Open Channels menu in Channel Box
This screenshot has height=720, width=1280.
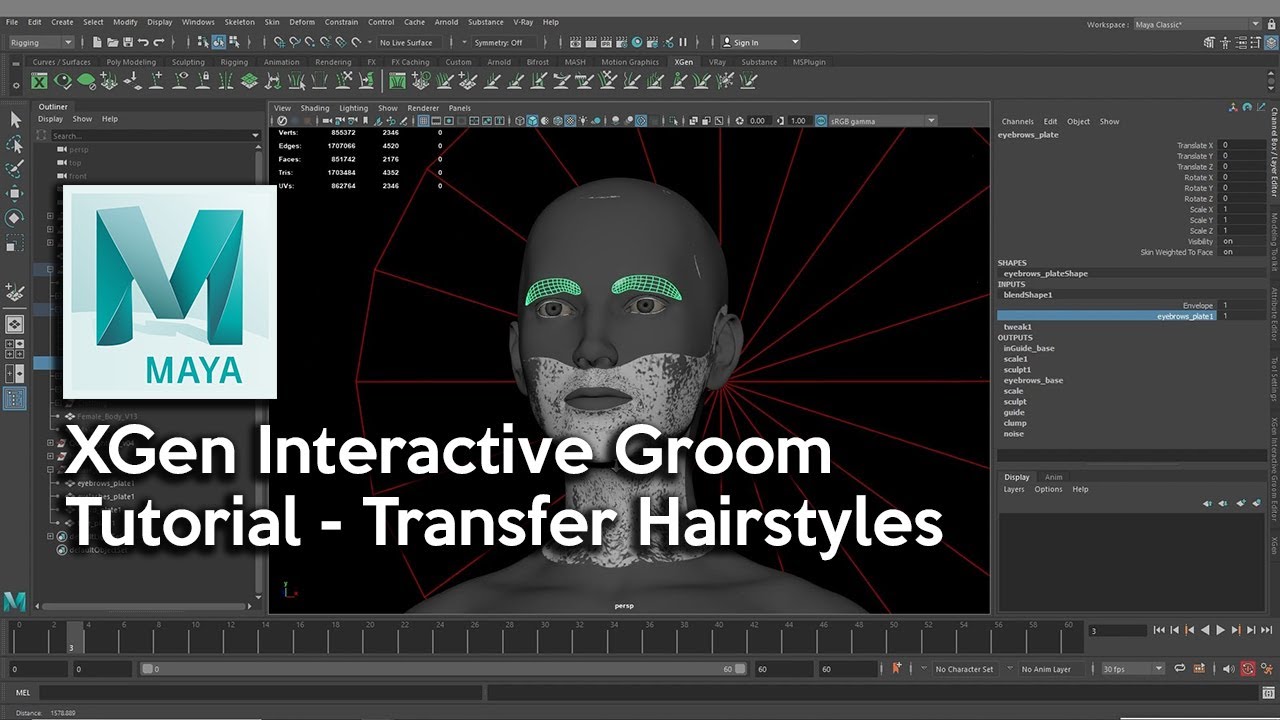(x=1017, y=121)
